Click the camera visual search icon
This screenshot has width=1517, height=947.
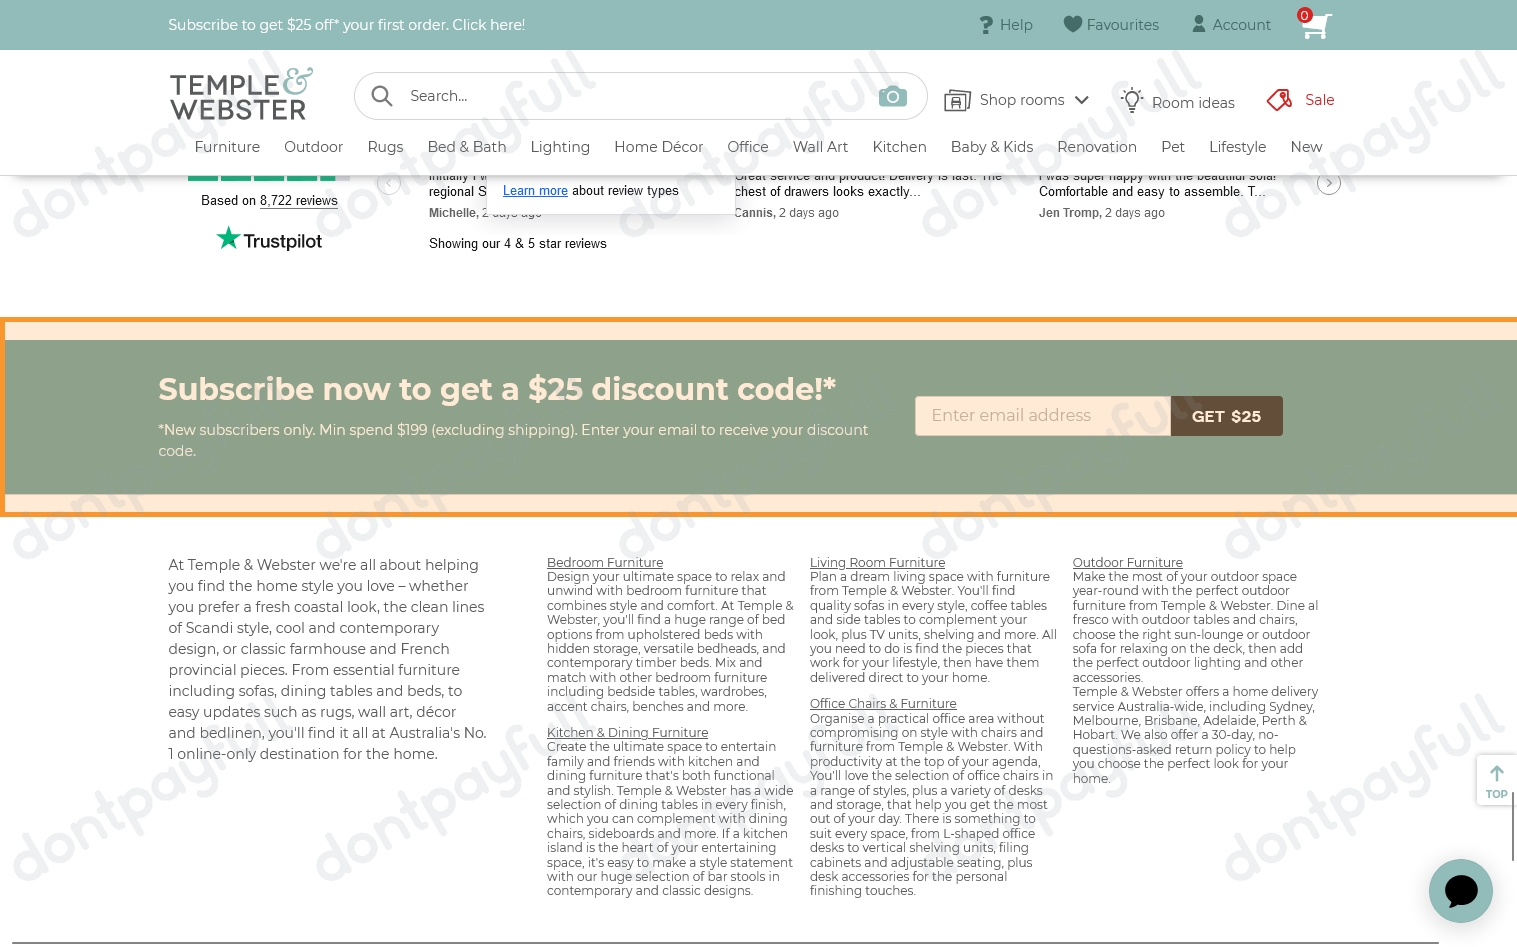pyautogui.click(x=892, y=96)
